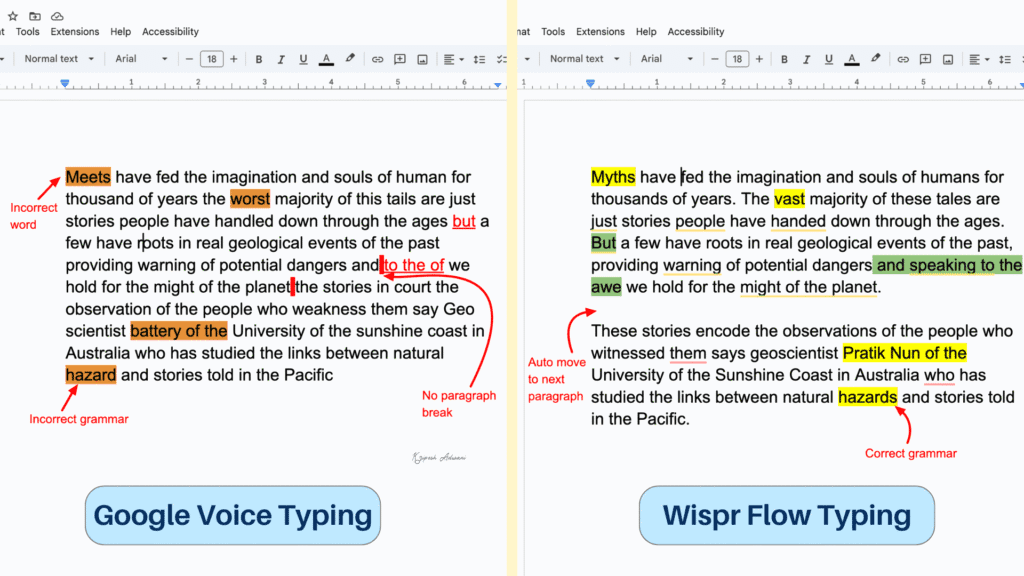Open Accessibility menu in left window

(170, 31)
